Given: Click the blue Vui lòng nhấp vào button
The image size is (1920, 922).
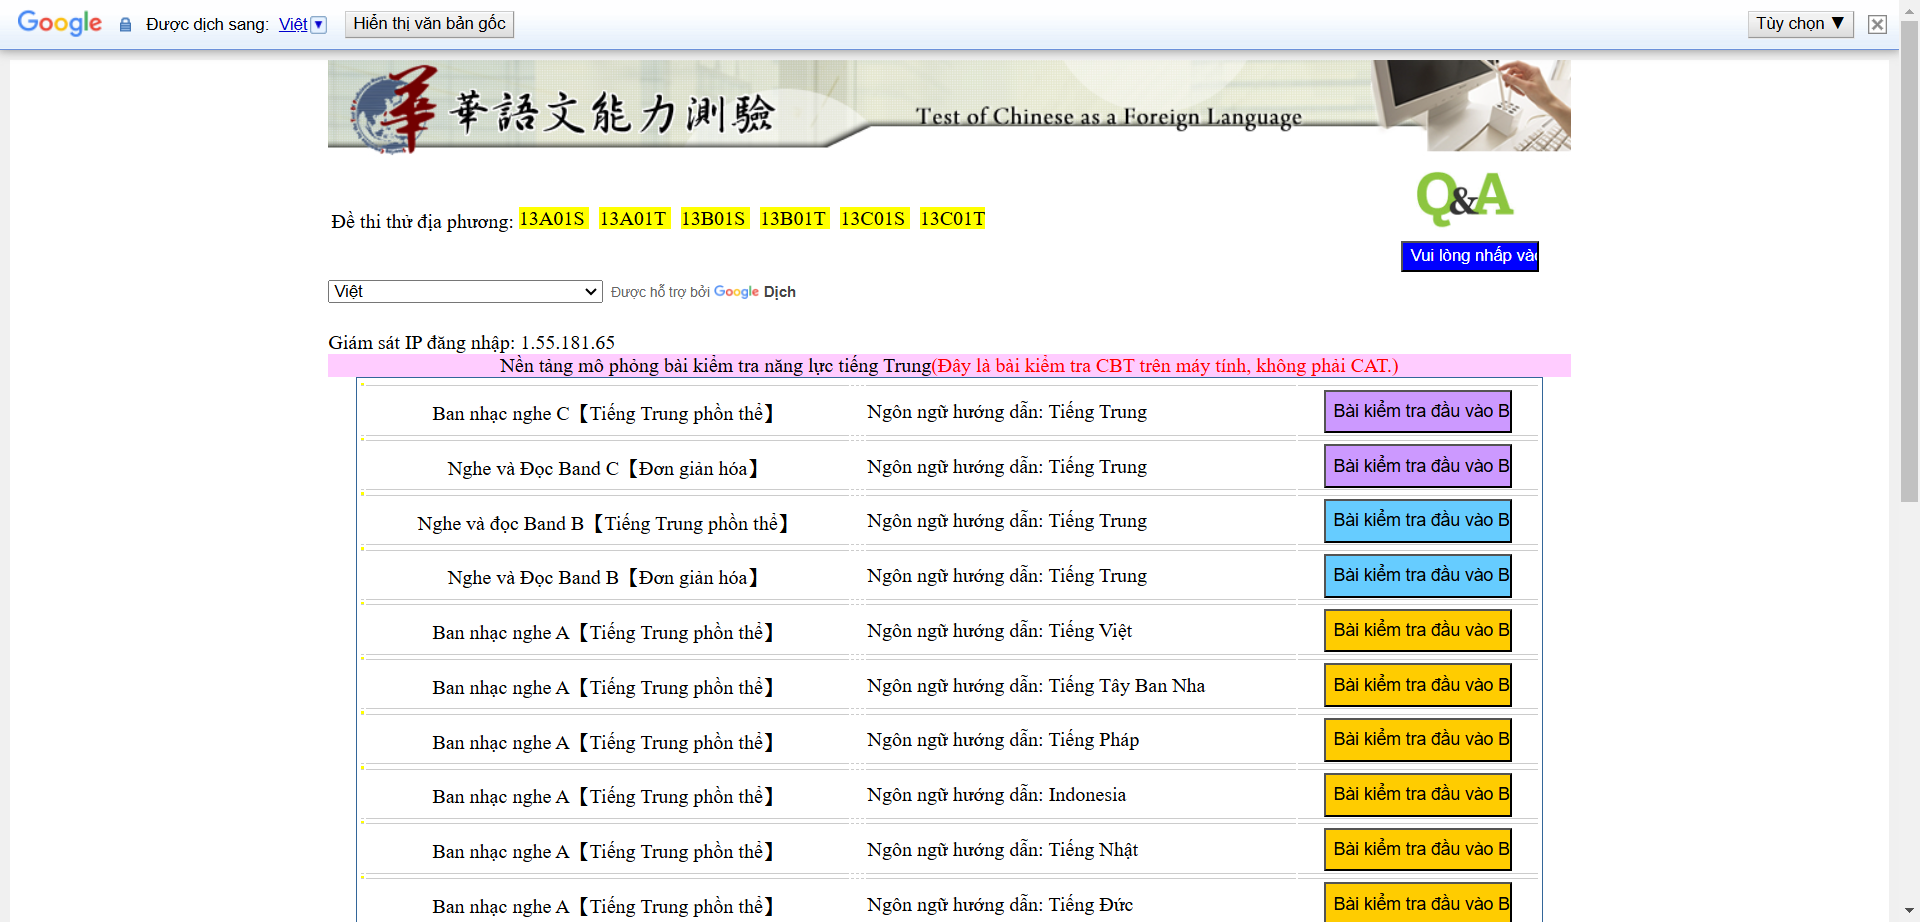Looking at the screenshot, I should click(1470, 256).
